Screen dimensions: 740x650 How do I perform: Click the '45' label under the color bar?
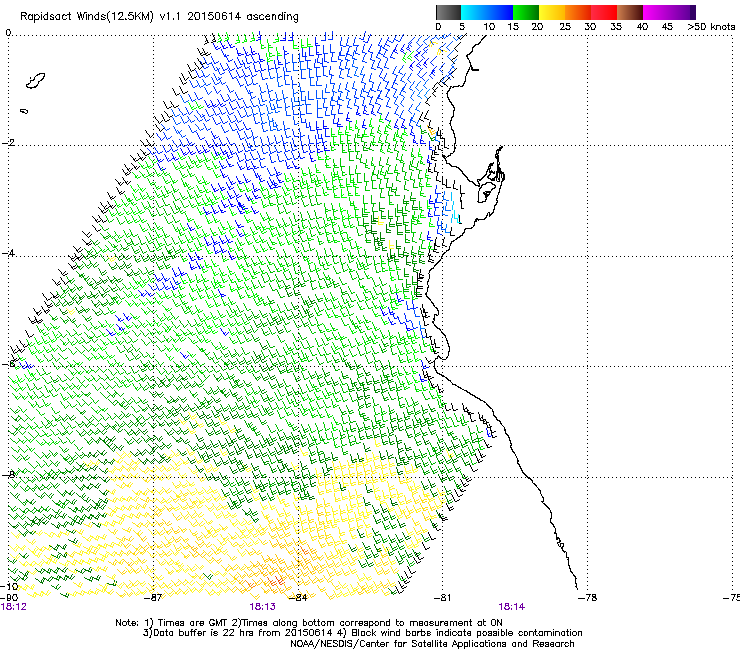click(x=667, y=27)
